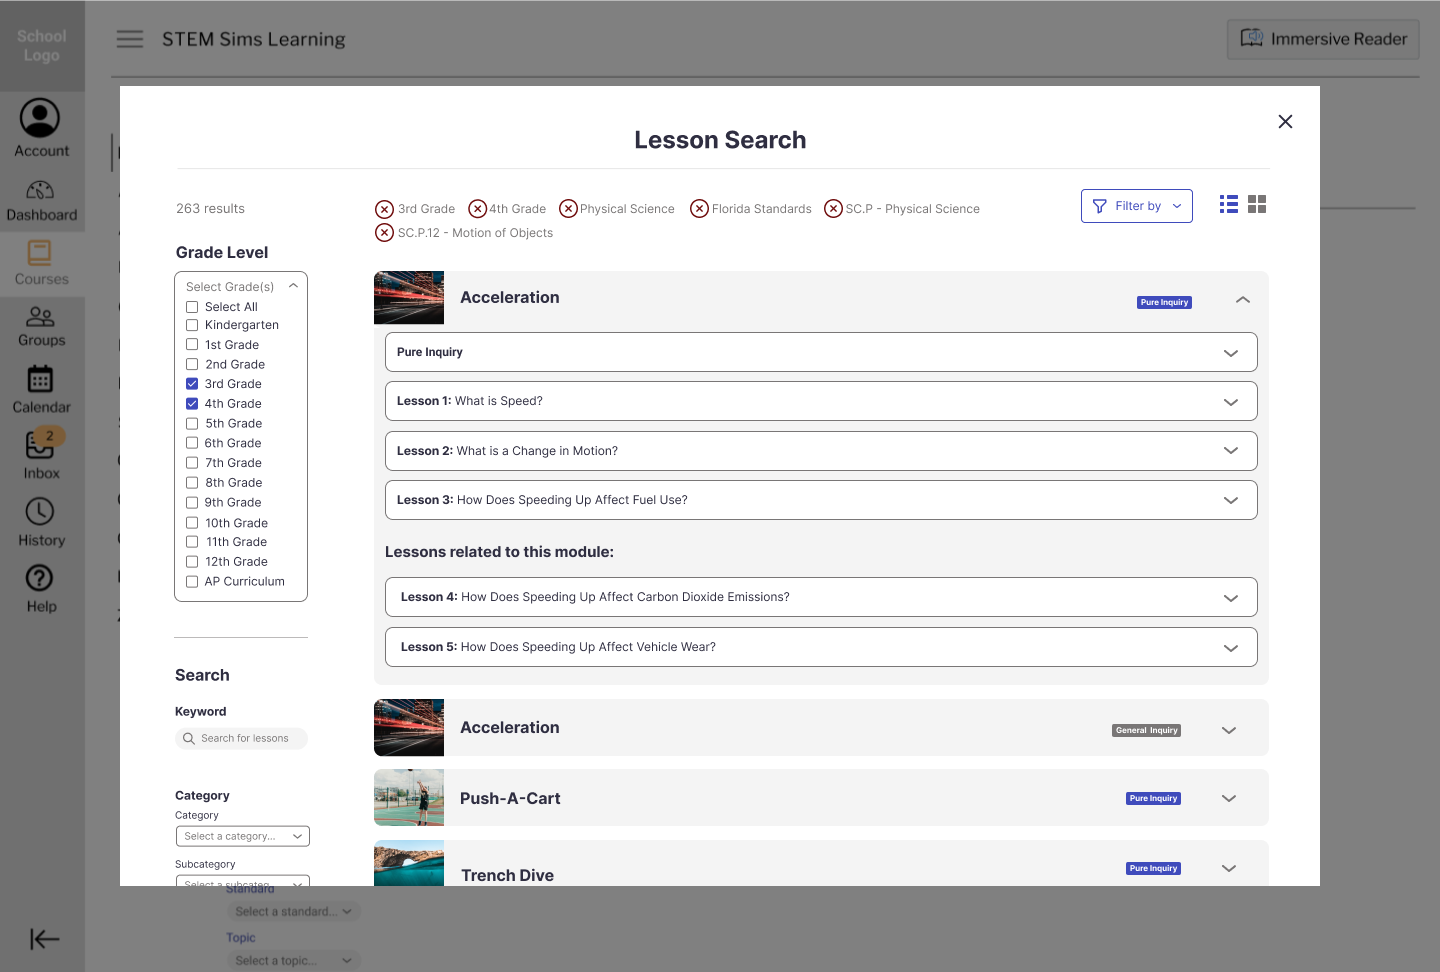Remove the Florida Standards filter chip
Screen dimensions: 1440x972
[x=700, y=208]
